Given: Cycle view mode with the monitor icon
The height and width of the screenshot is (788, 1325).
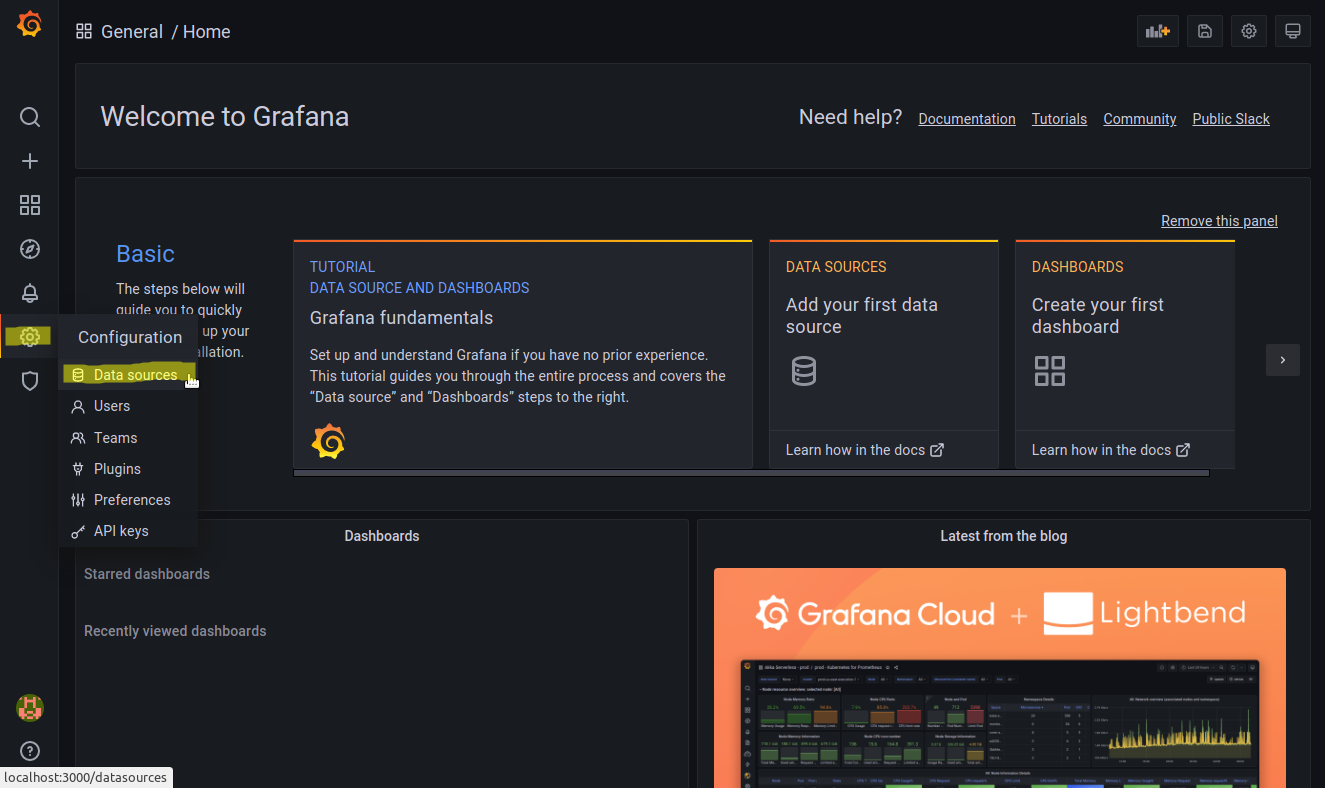Looking at the screenshot, I should [x=1293, y=31].
